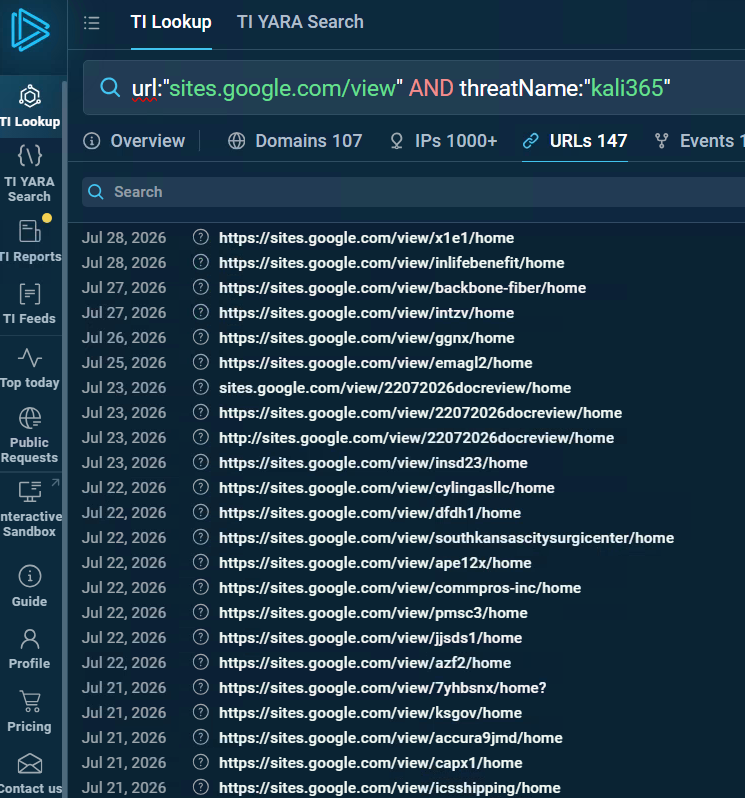Open the http://sites.google.com/view/22072026docreview/home link
This screenshot has height=798, width=745.
416,438
